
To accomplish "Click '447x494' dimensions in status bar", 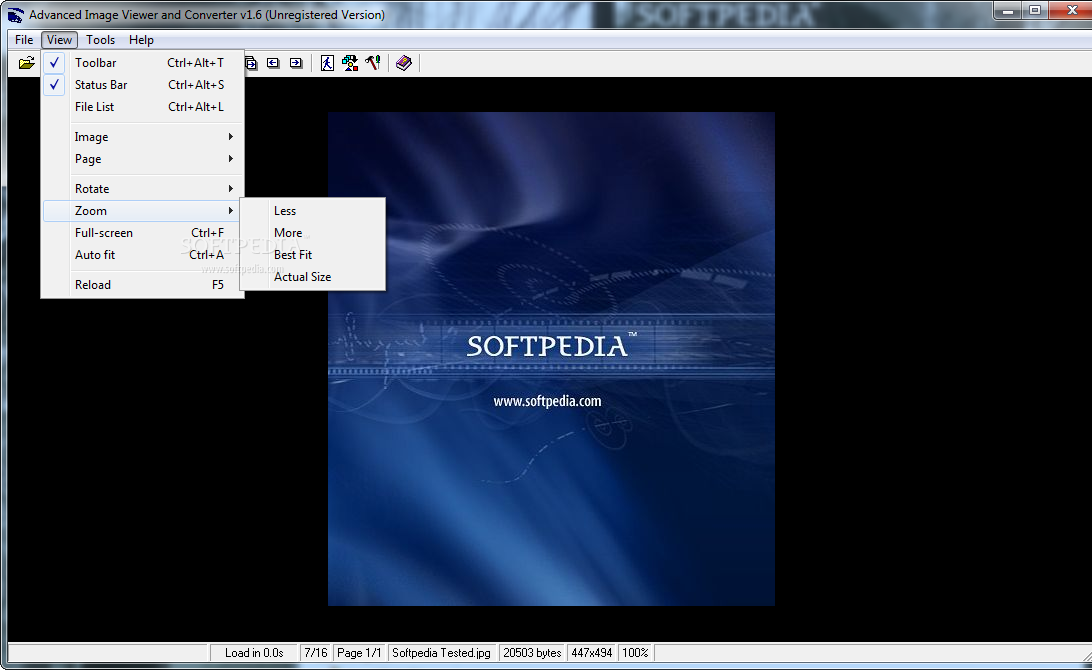I will [592, 653].
